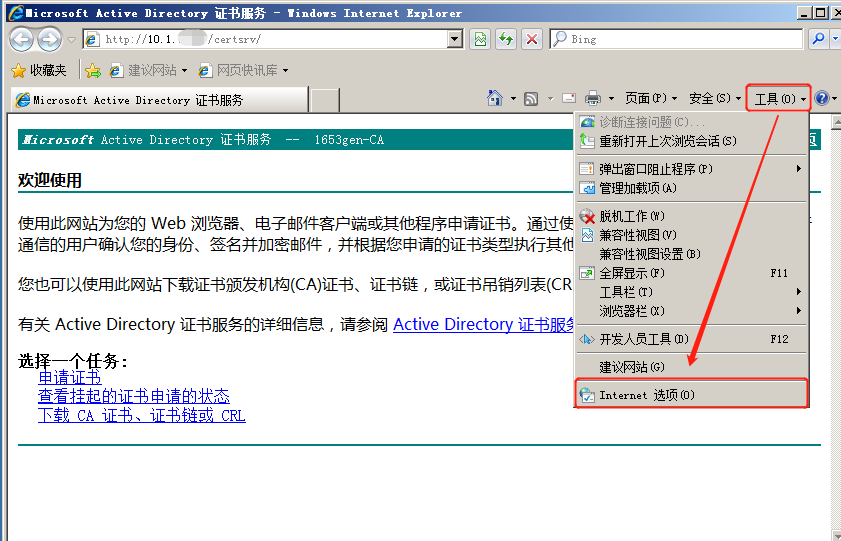Select 重新打开上次浏览会话(S) menu item

click(x=691, y=141)
